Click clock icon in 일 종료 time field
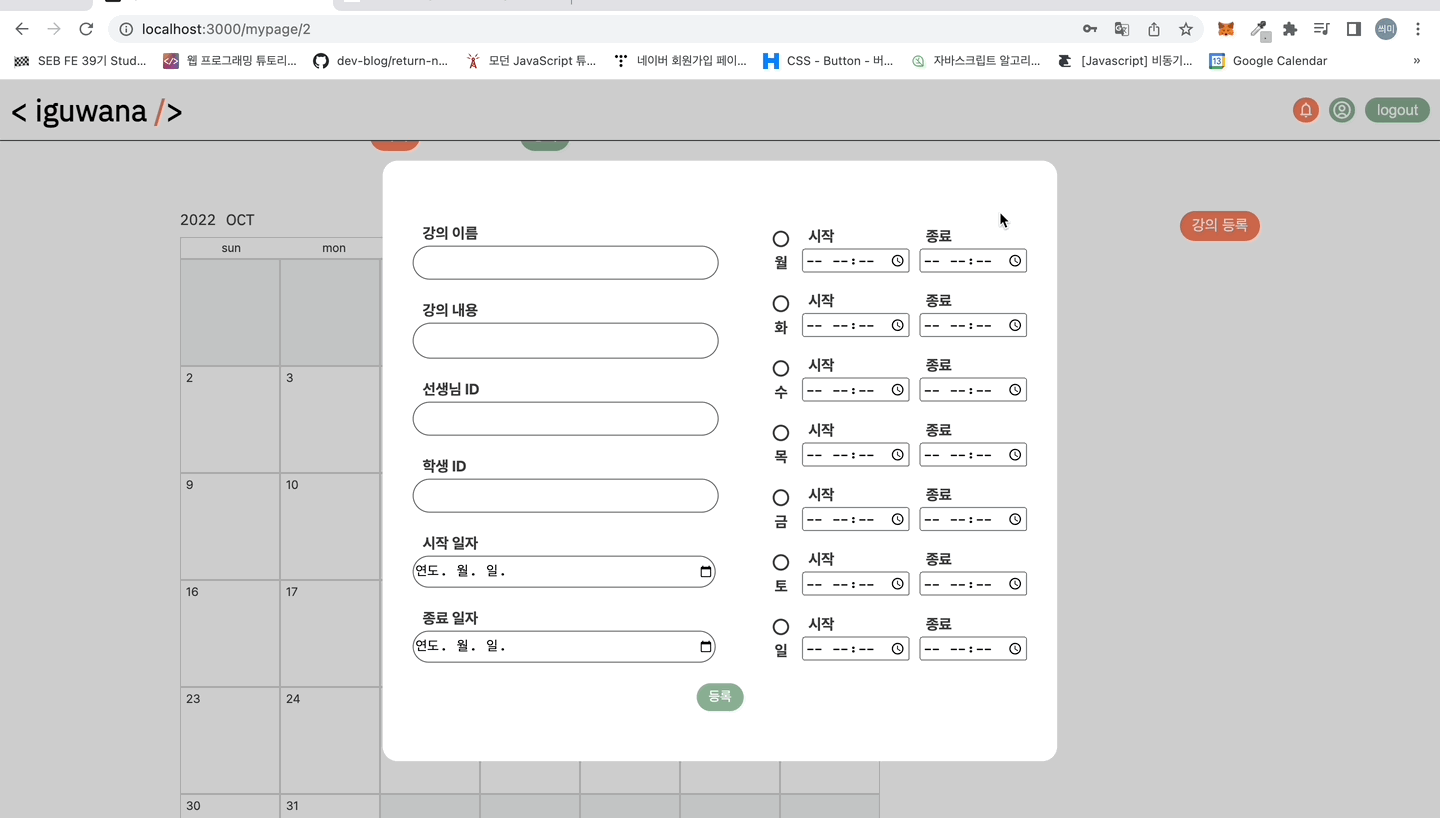 coord(1015,649)
